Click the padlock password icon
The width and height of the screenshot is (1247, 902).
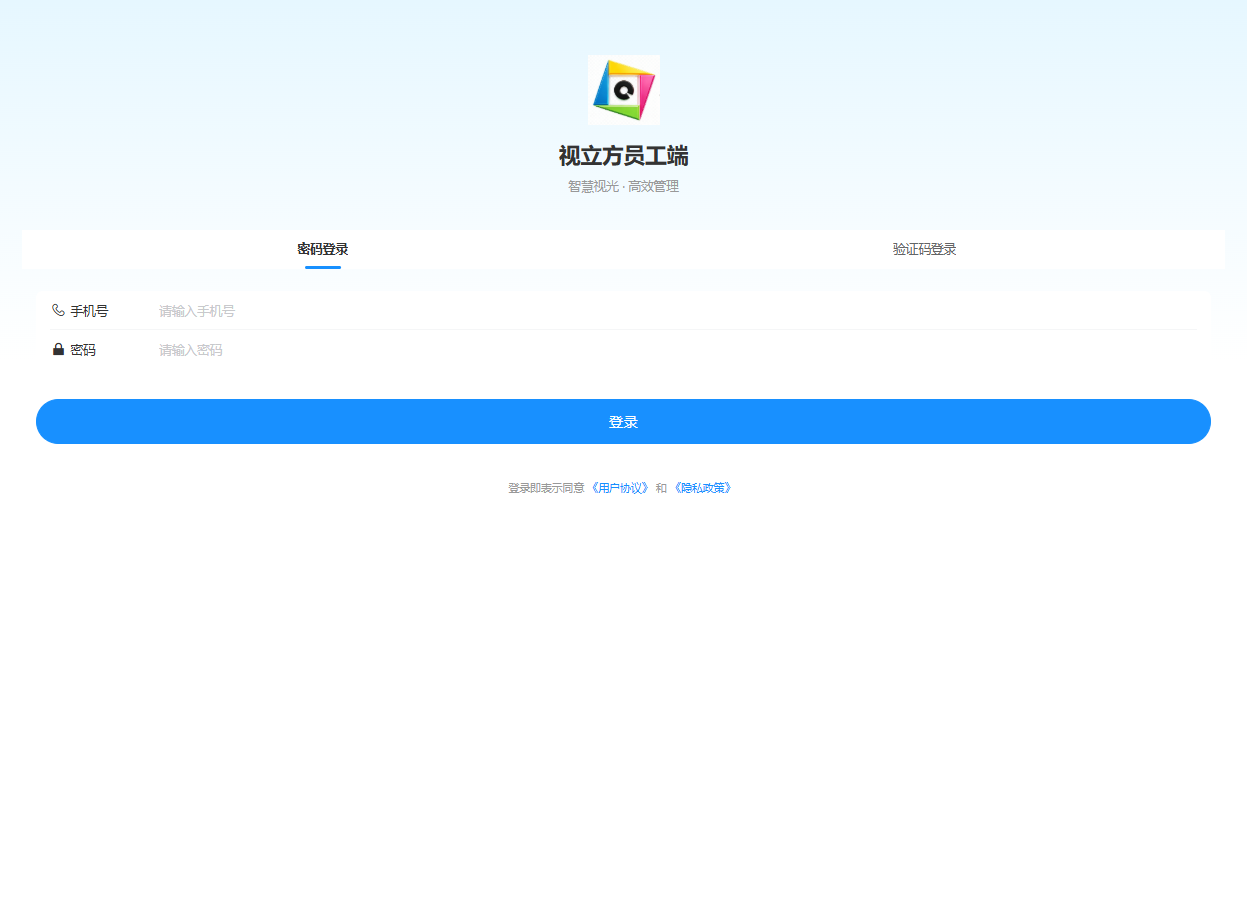(x=58, y=350)
